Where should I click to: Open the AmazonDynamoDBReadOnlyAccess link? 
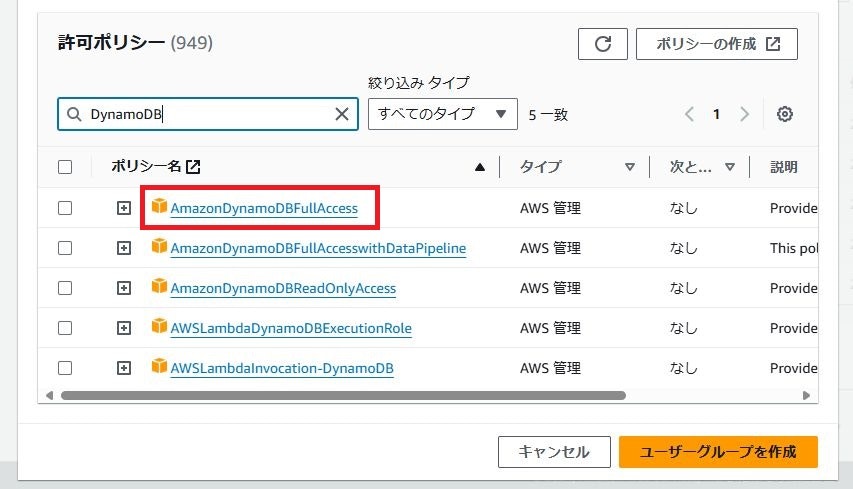[283, 288]
